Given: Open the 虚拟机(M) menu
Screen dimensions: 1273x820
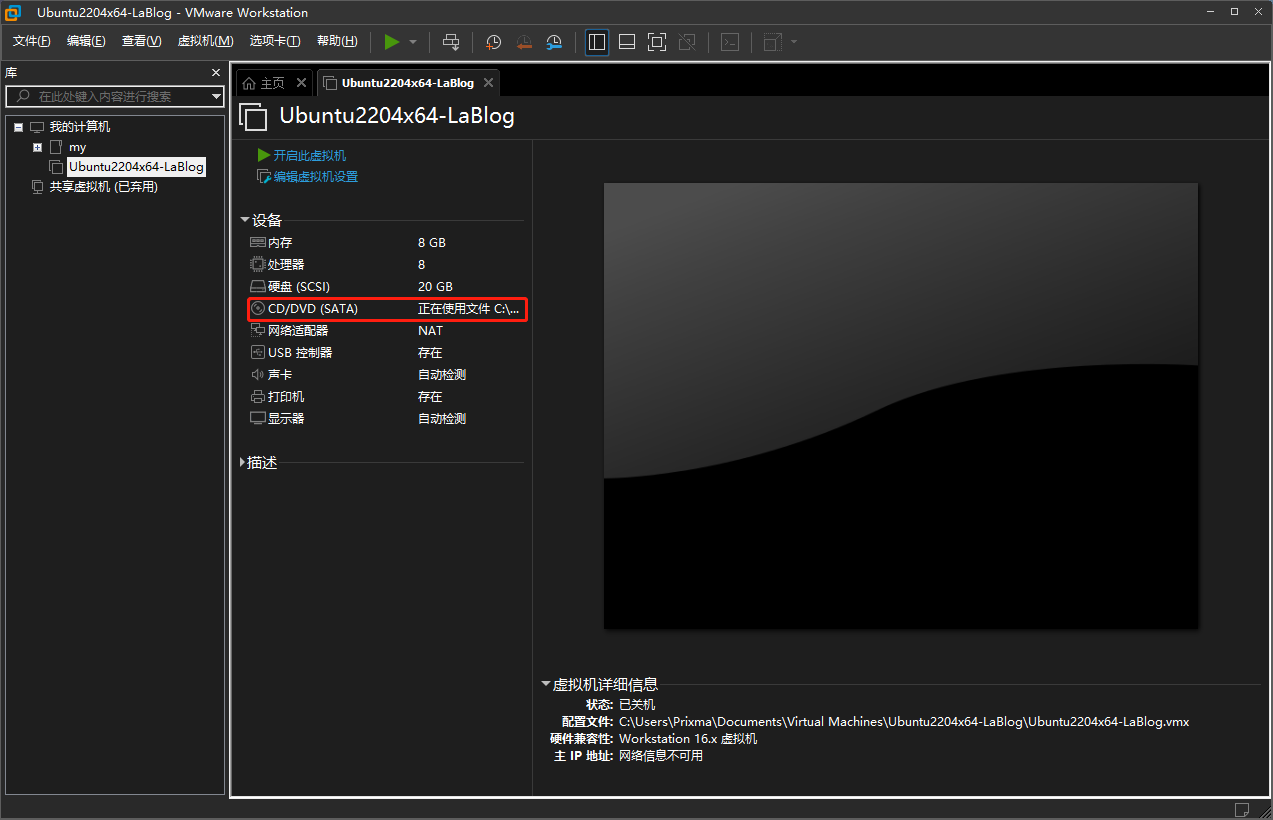Looking at the screenshot, I should 205,41.
